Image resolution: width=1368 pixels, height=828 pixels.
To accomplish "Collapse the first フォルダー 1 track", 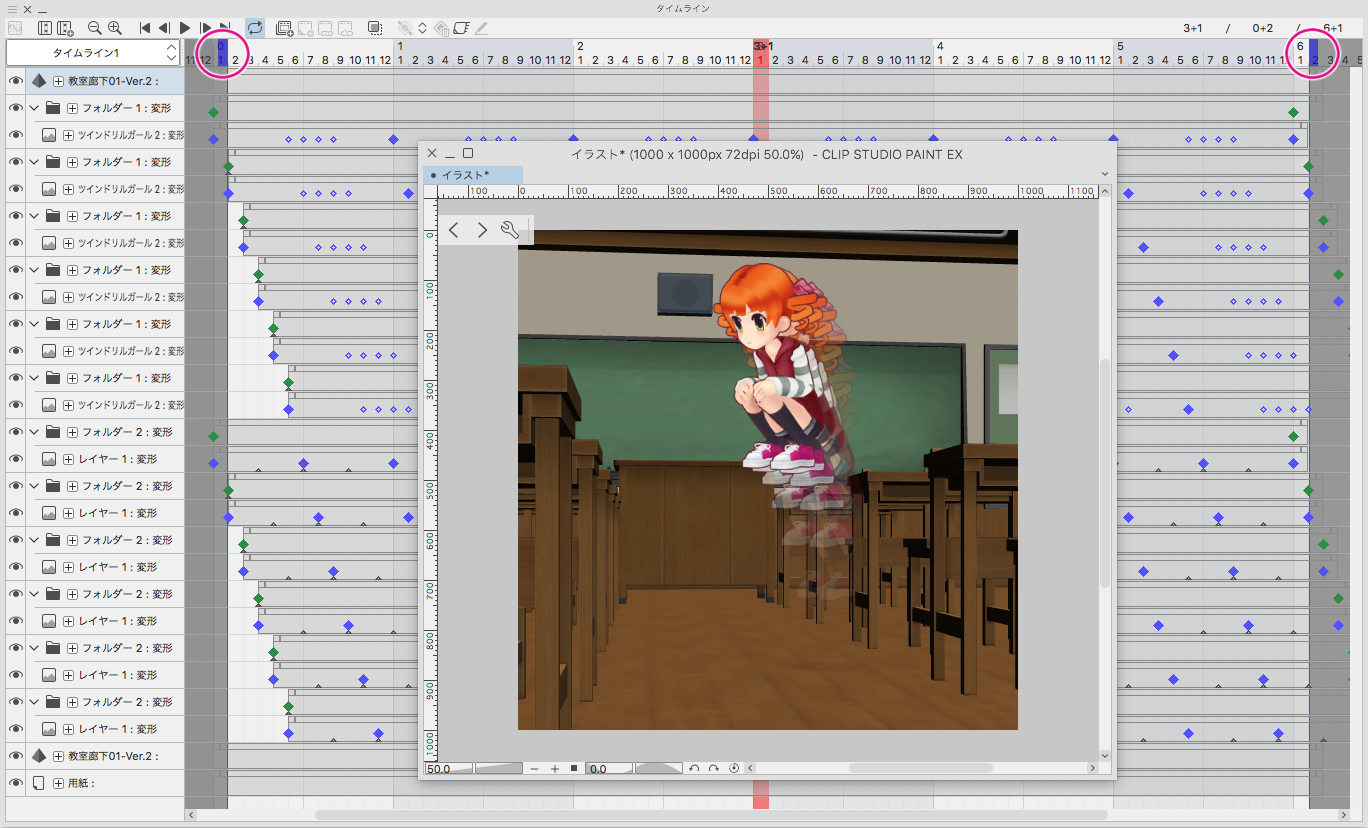I will pos(33,107).
